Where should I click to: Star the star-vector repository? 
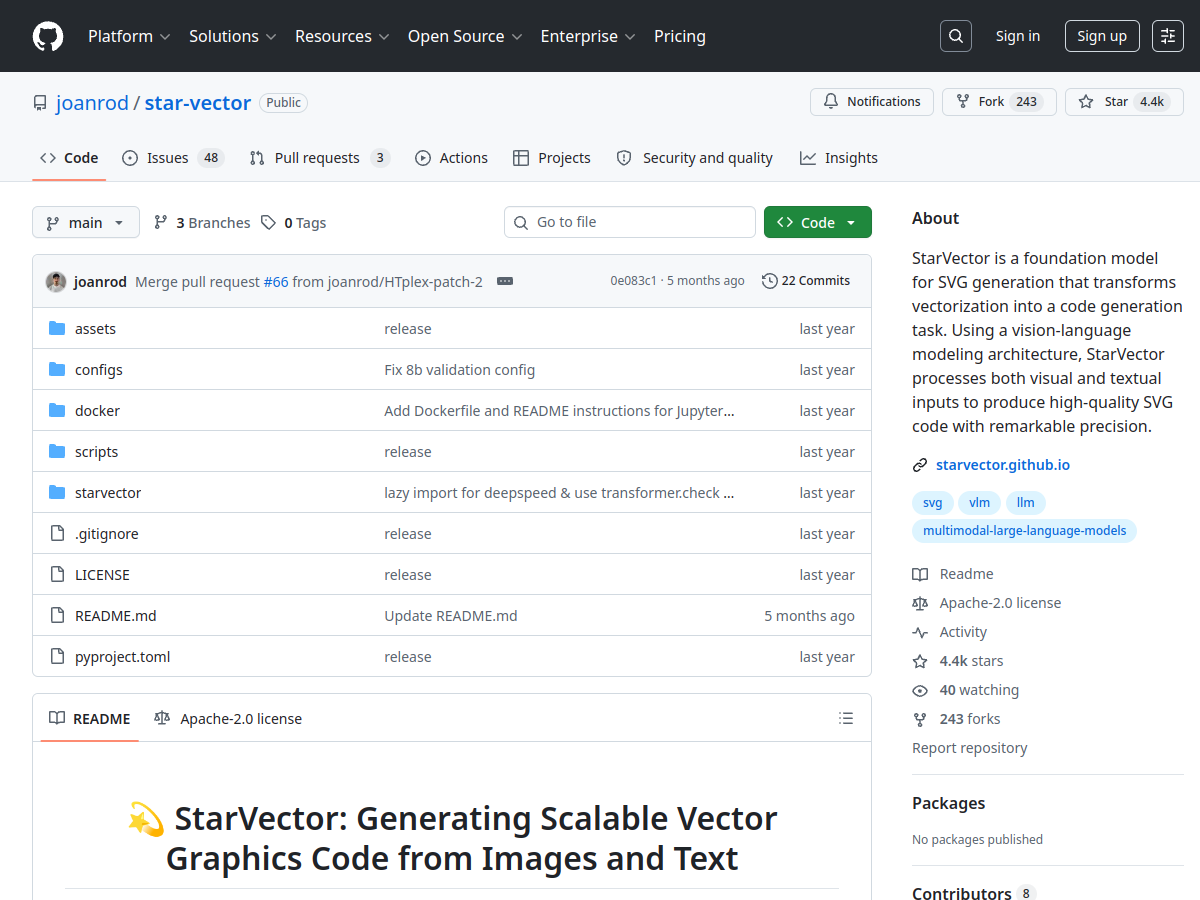click(x=1124, y=101)
